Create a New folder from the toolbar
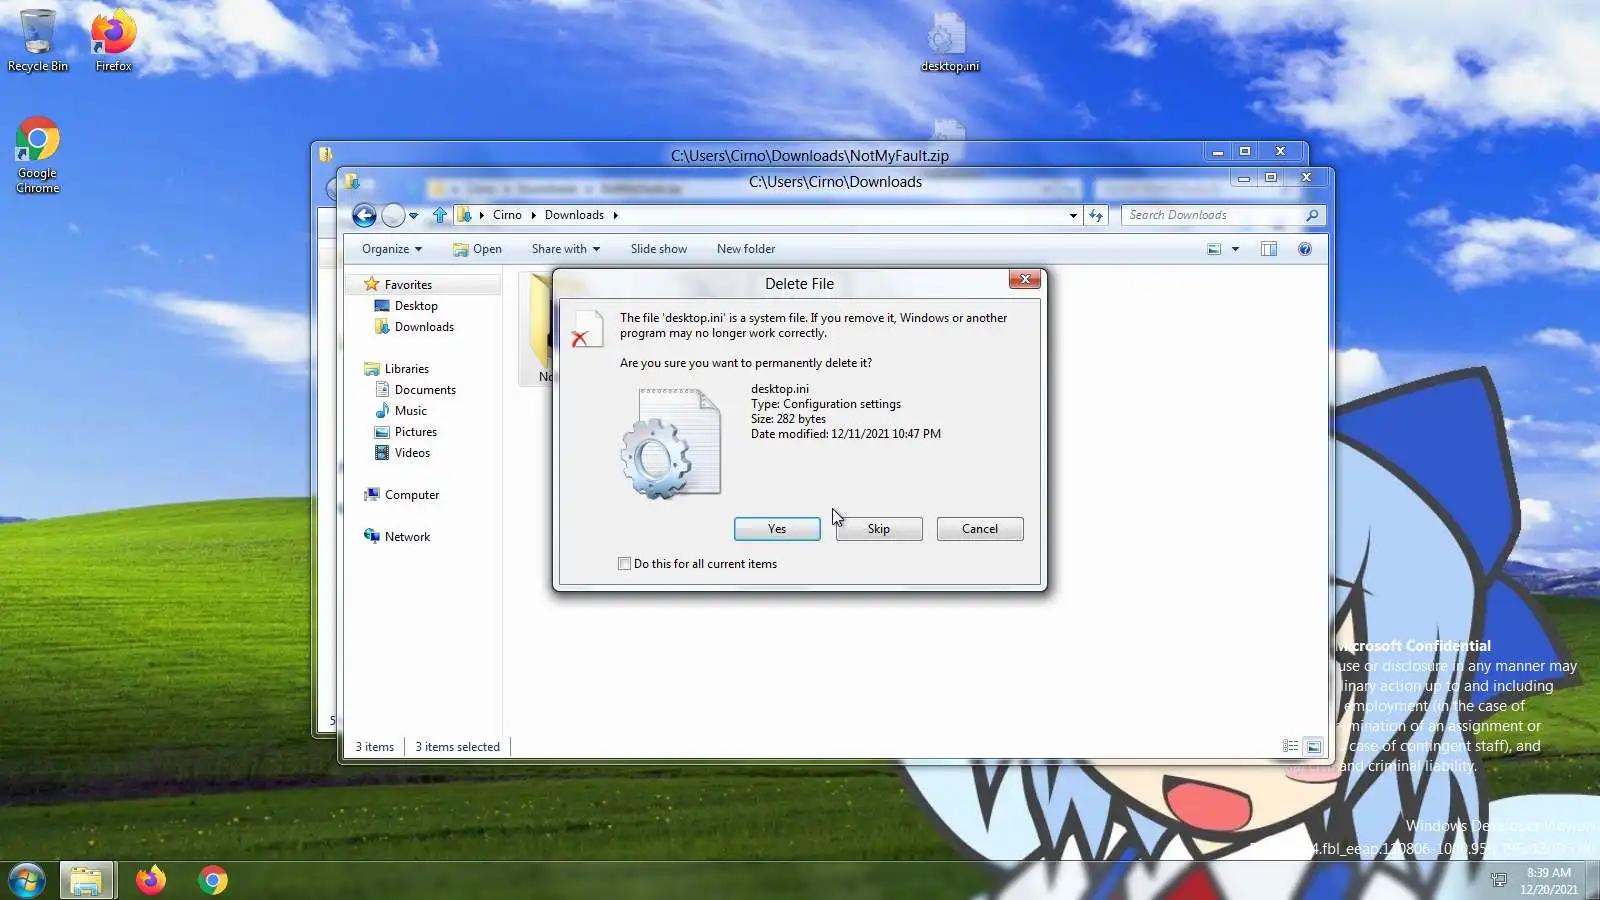 746,249
